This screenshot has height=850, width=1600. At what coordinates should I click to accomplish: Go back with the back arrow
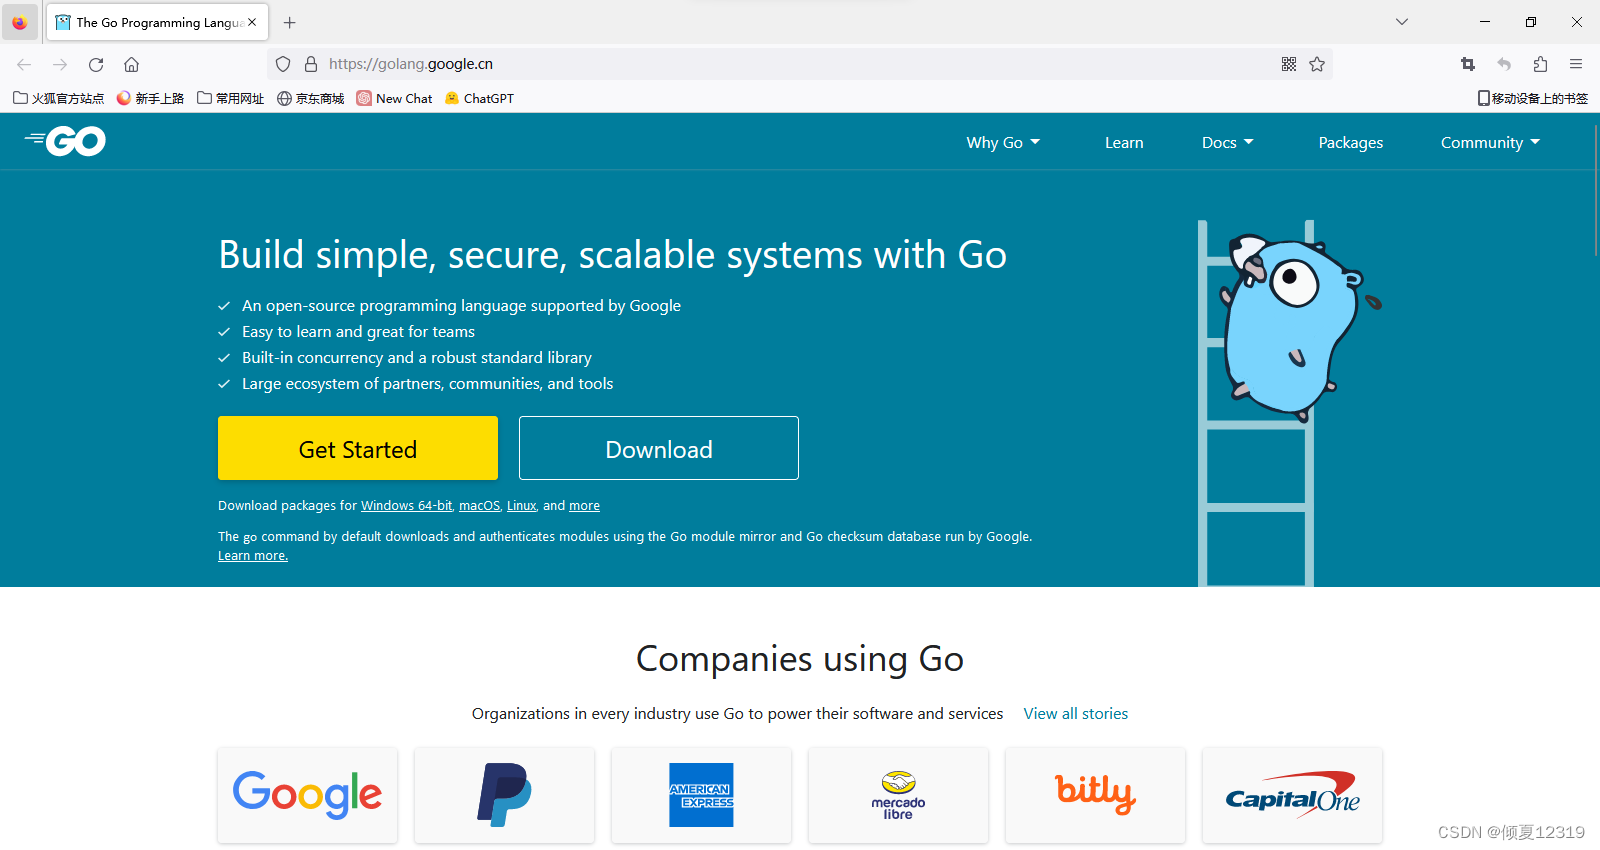pos(24,64)
